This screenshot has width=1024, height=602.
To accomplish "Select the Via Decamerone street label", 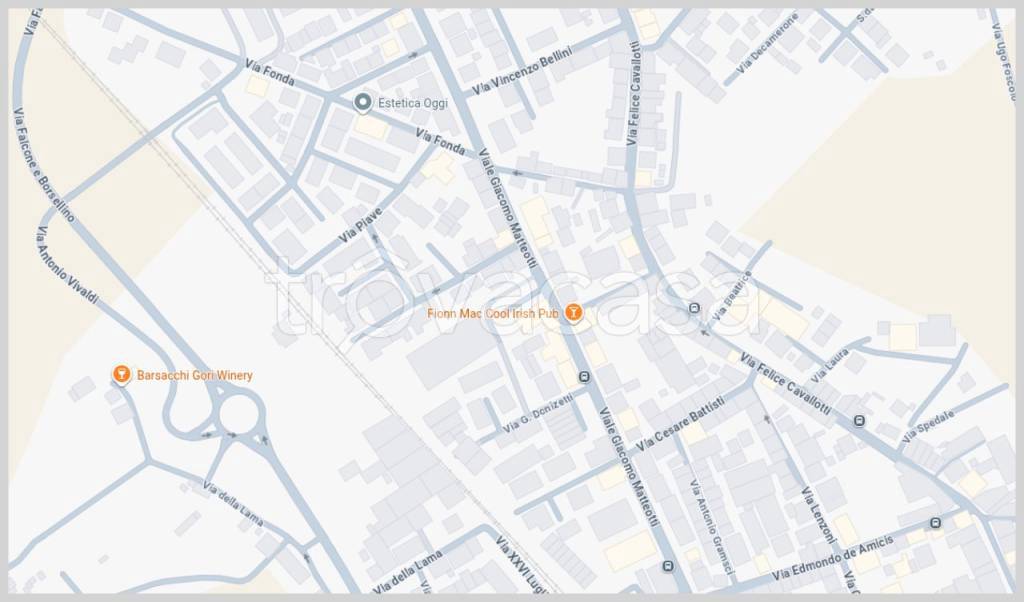I will tap(767, 44).
